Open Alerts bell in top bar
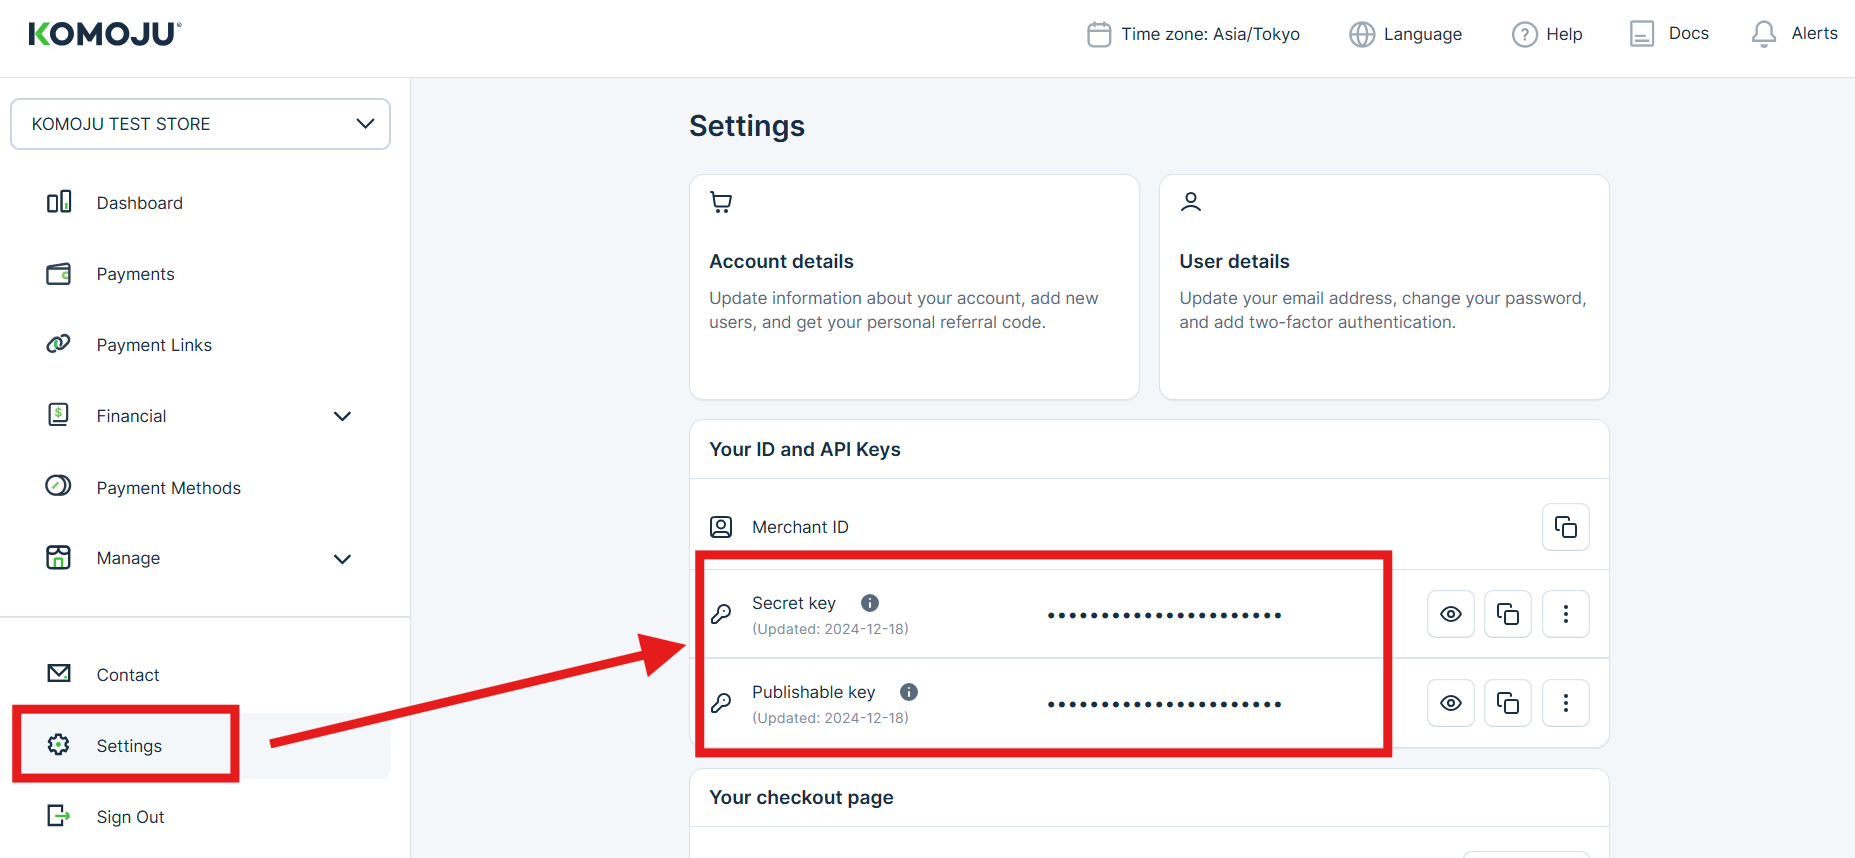The height and width of the screenshot is (858, 1855). [x=1794, y=34]
